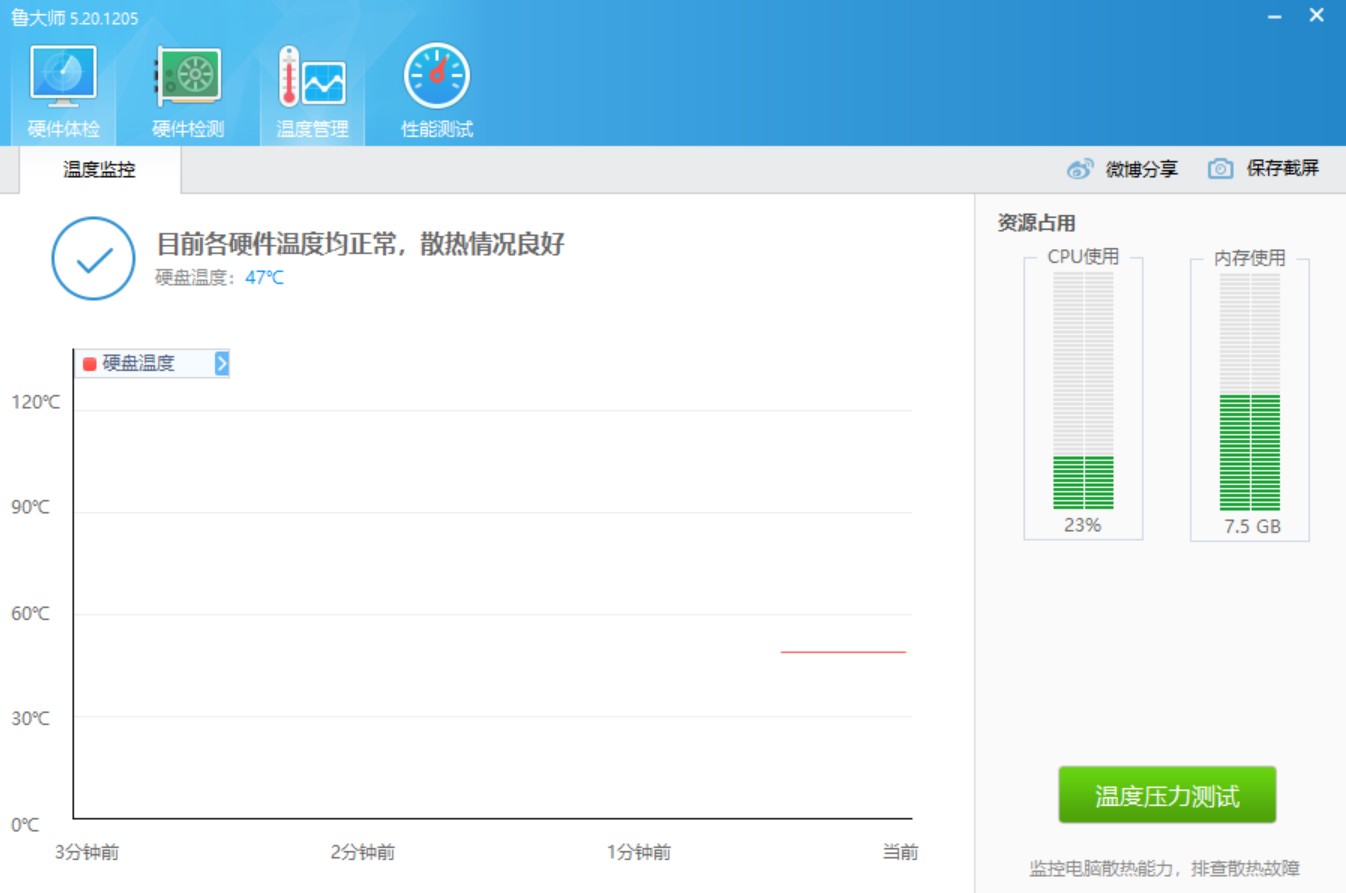
Task: Click the 保存截屏 link
Action: (x=1283, y=168)
